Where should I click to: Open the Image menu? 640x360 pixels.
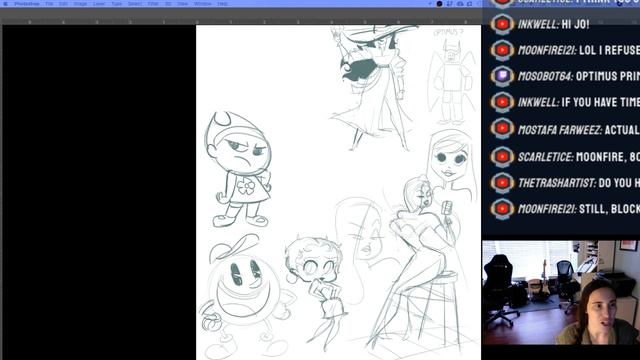tap(80, 4)
